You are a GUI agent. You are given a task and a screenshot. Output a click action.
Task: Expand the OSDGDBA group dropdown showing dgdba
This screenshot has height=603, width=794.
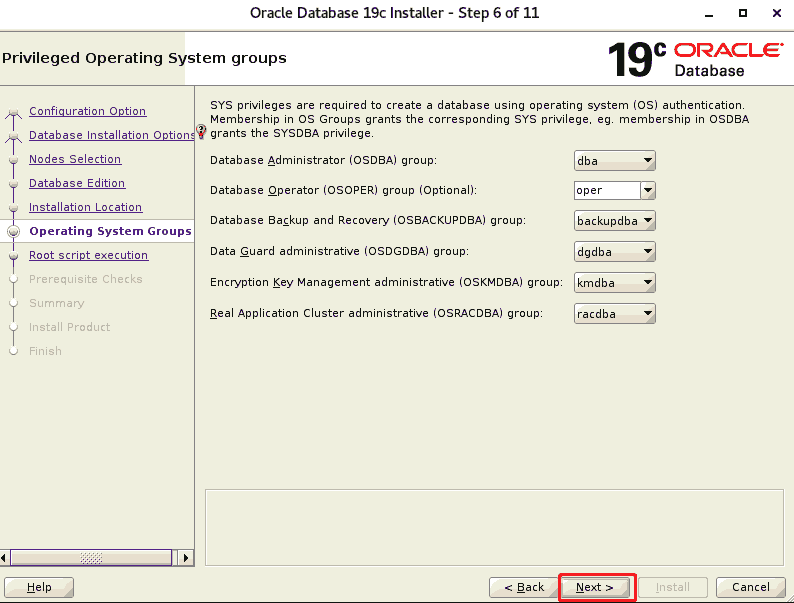click(614, 252)
